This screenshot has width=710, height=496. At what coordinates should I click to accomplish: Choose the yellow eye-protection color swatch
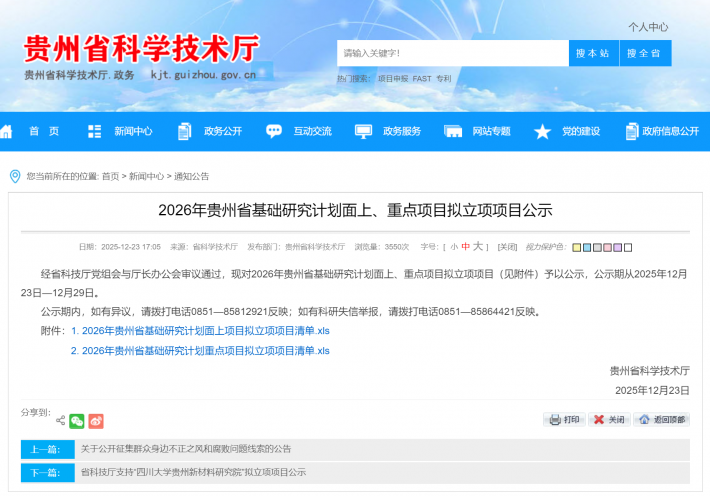pyautogui.click(x=574, y=247)
